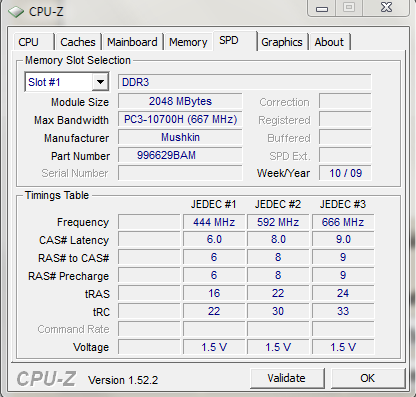Viewport: 416px width, 397px height.
Task: Minimize the CPU-Z window
Action: pos(322,8)
